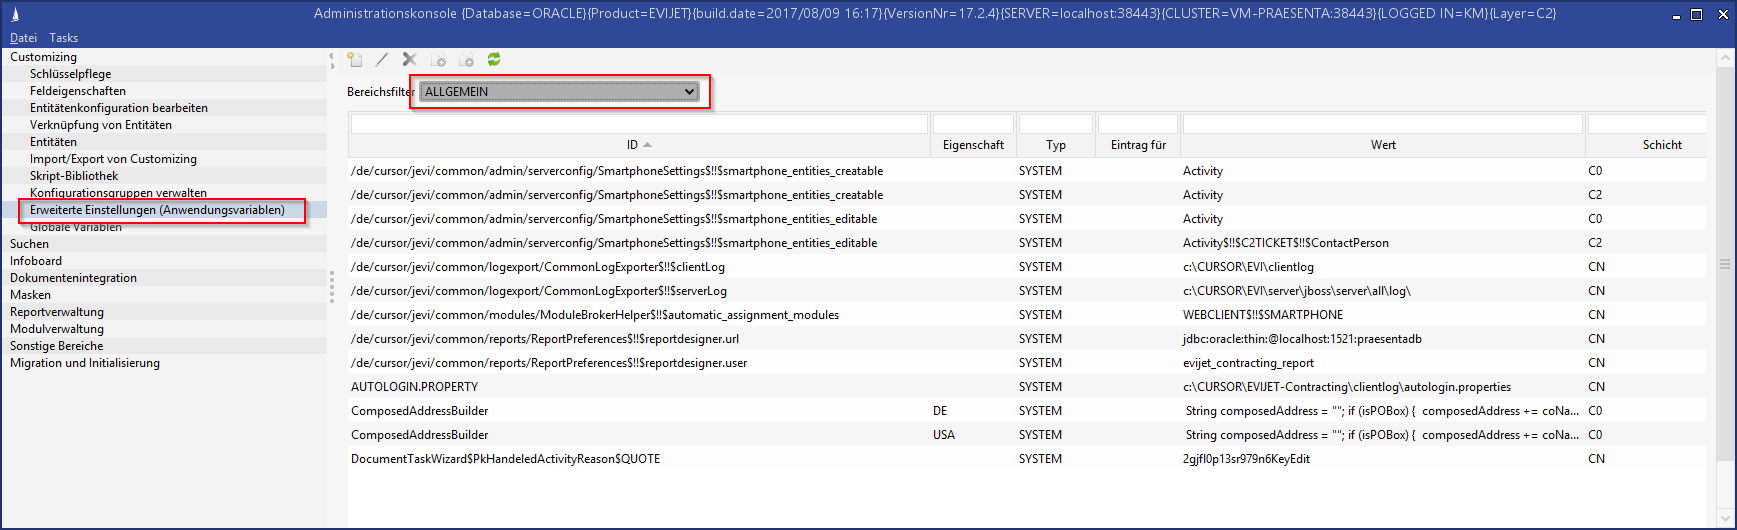The height and width of the screenshot is (530, 1737).
Task: Open Erweiterte Einstellungen (Anwendungsvariablen)
Action: coord(157,210)
